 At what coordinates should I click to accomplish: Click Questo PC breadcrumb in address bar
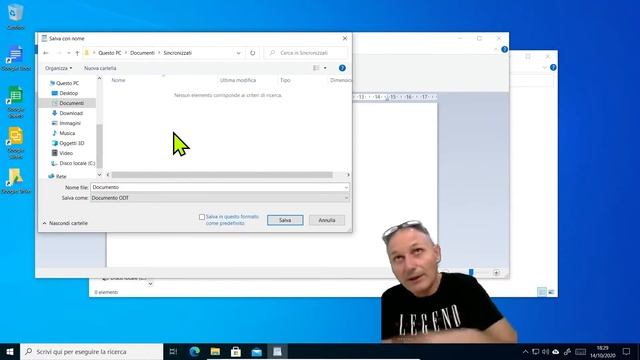110,53
